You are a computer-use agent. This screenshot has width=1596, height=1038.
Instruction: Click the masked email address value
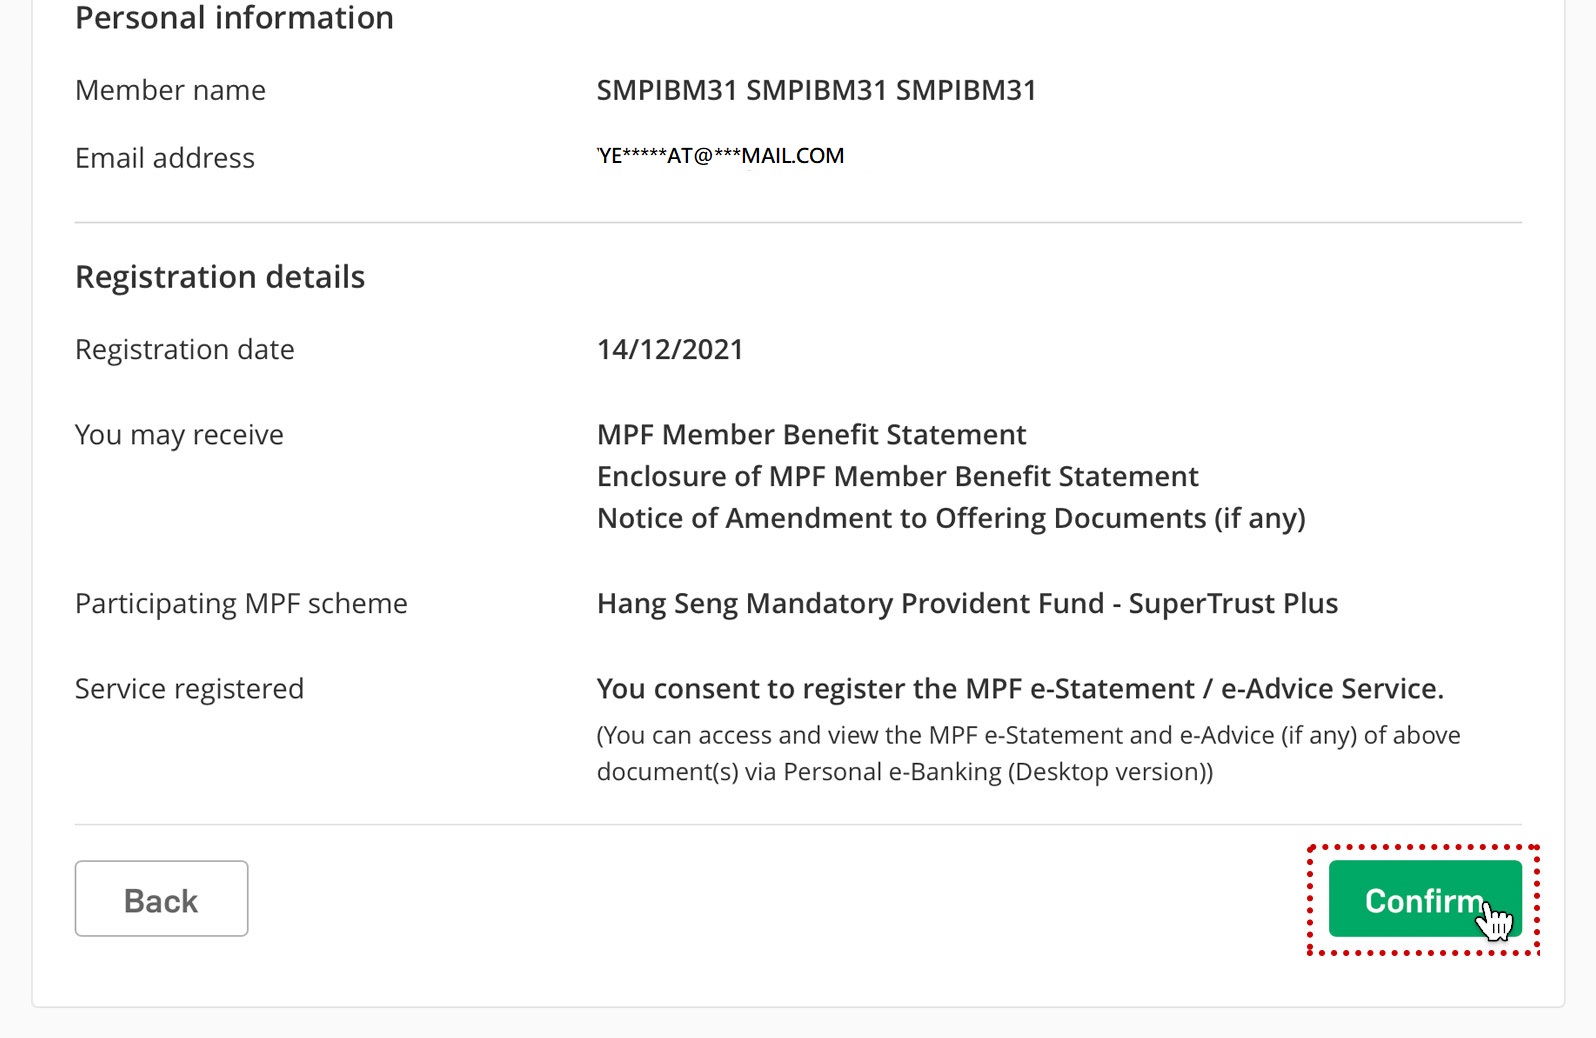[x=721, y=156]
